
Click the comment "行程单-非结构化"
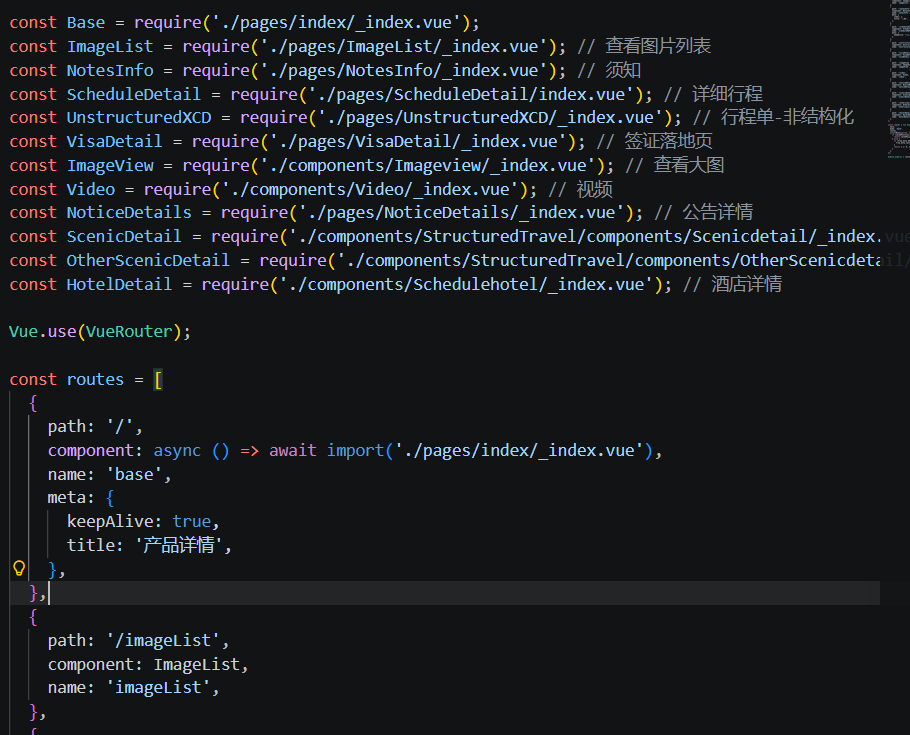pyautogui.click(x=788, y=117)
